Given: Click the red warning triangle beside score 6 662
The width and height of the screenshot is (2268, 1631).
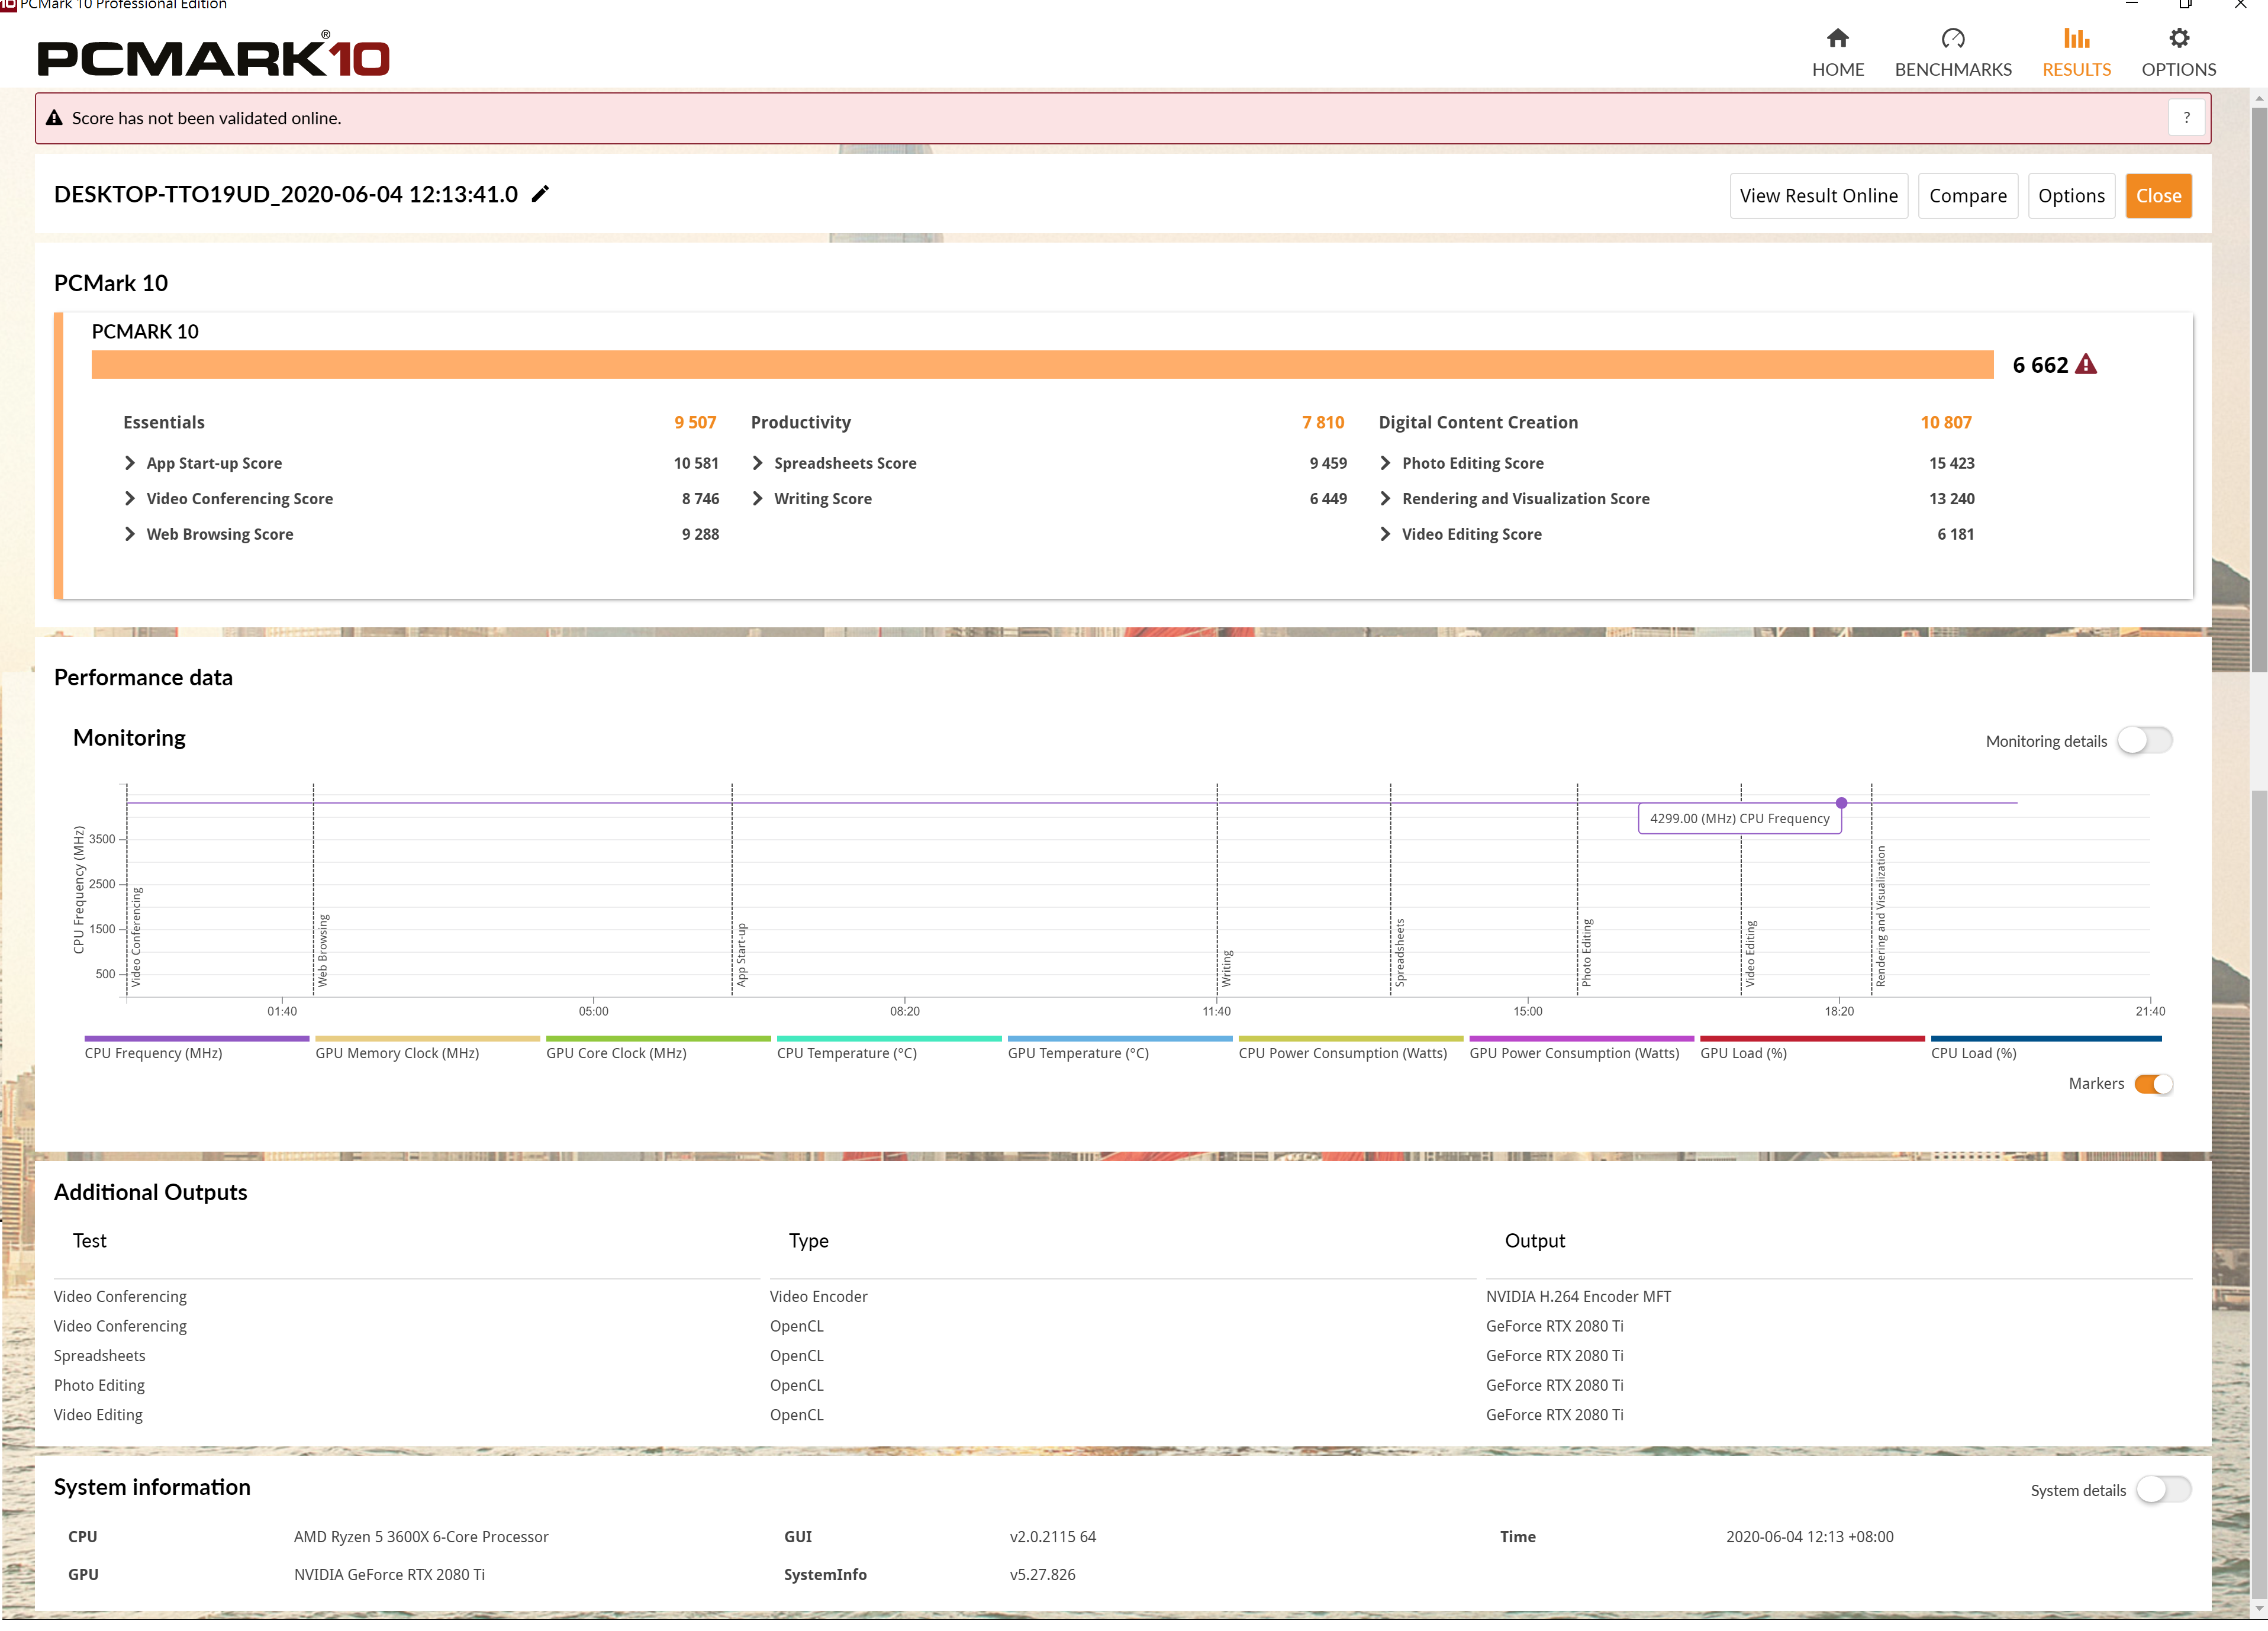Looking at the screenshot, I should tap(2085, 364).
